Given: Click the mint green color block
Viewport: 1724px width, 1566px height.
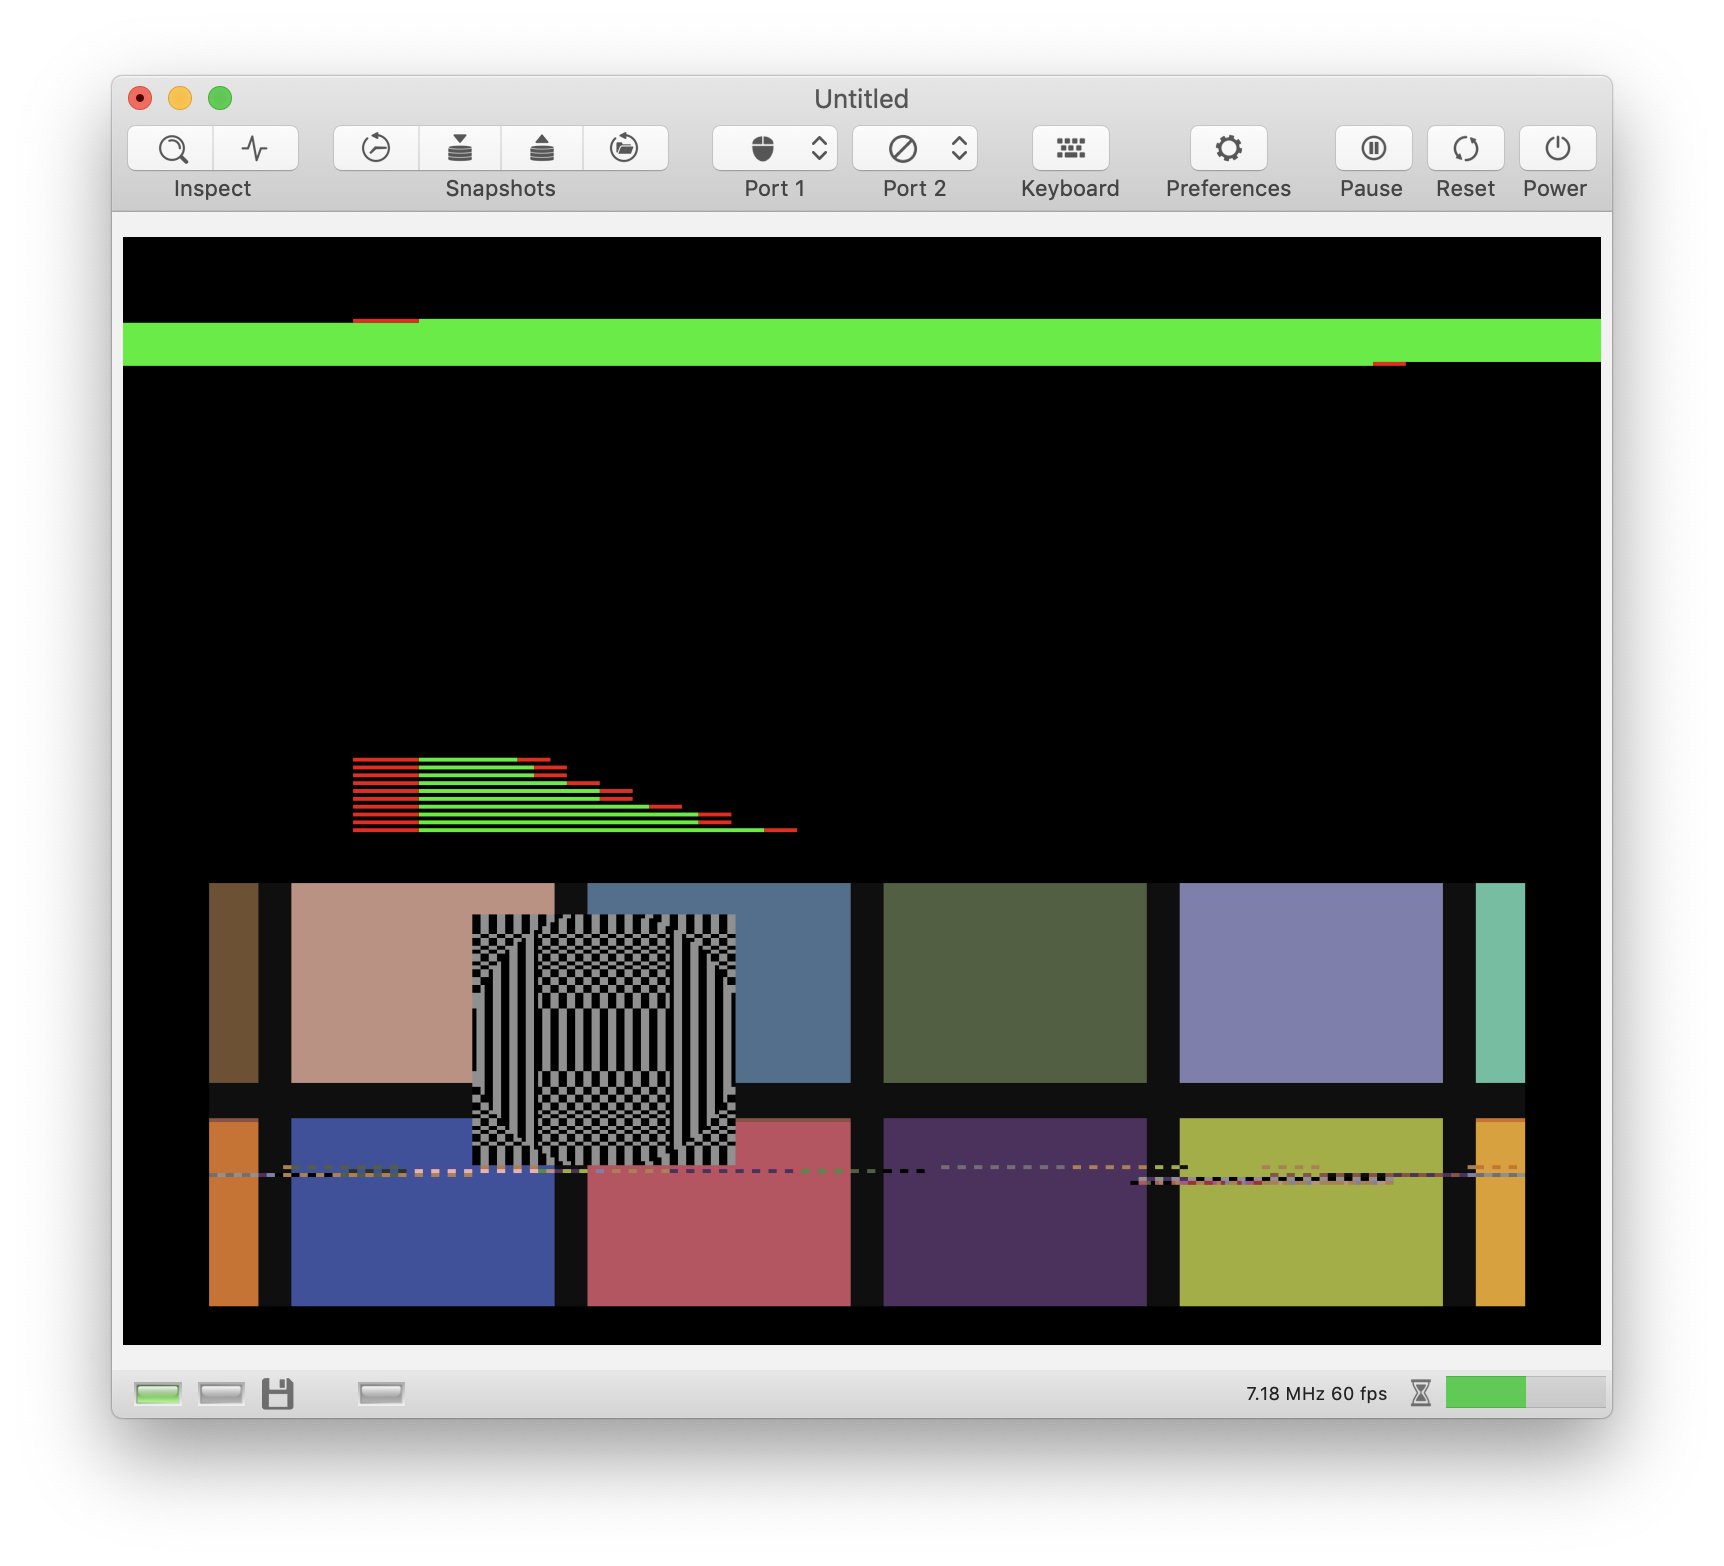Looking at the screenshot, I should coord(1500,983).
